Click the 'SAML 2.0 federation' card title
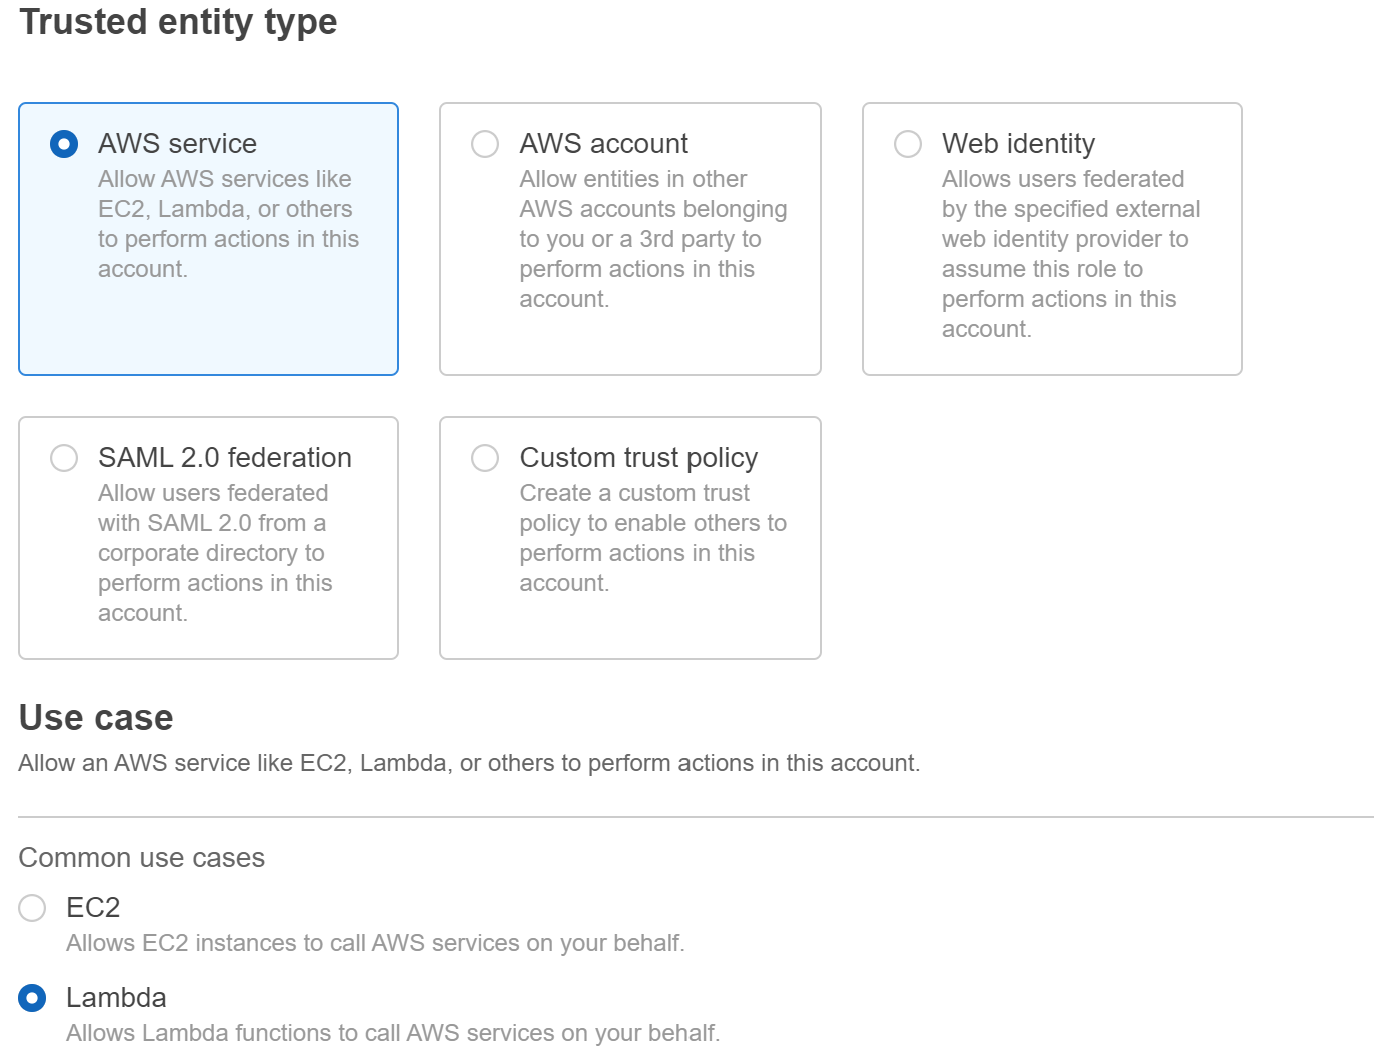 point(224,458)
